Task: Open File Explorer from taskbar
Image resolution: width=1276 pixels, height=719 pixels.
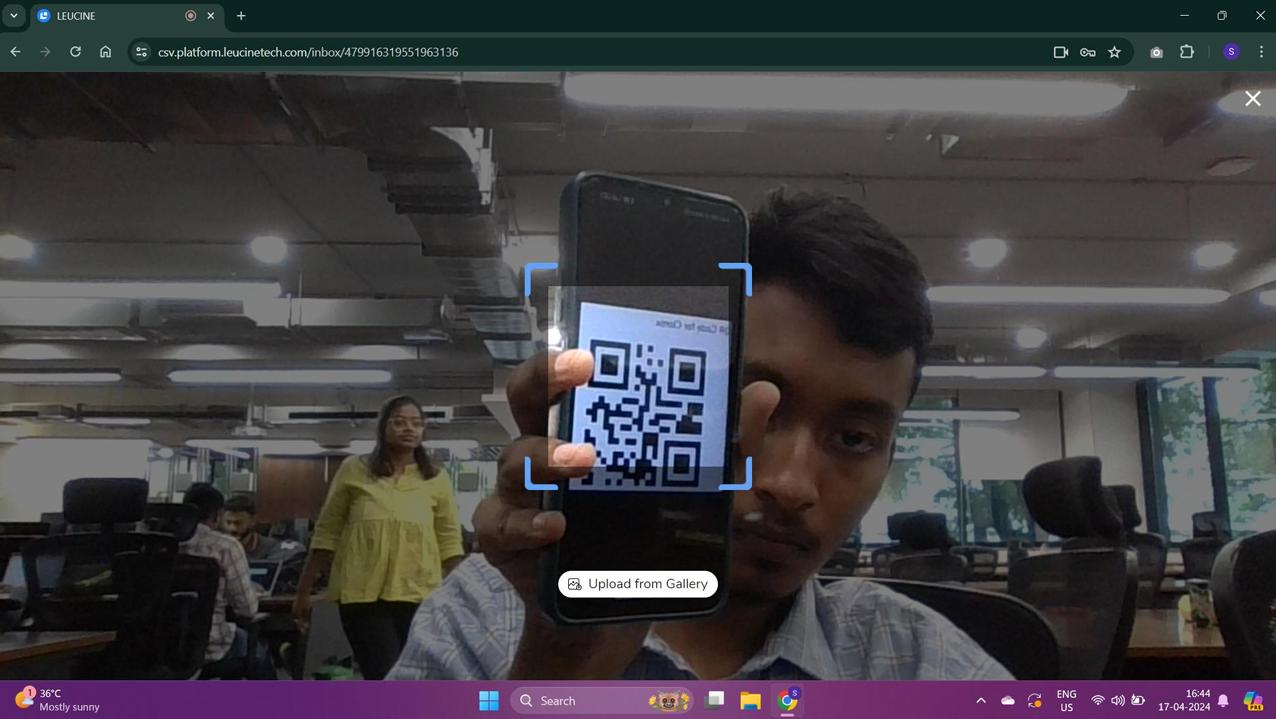Action: pos(751,700)
